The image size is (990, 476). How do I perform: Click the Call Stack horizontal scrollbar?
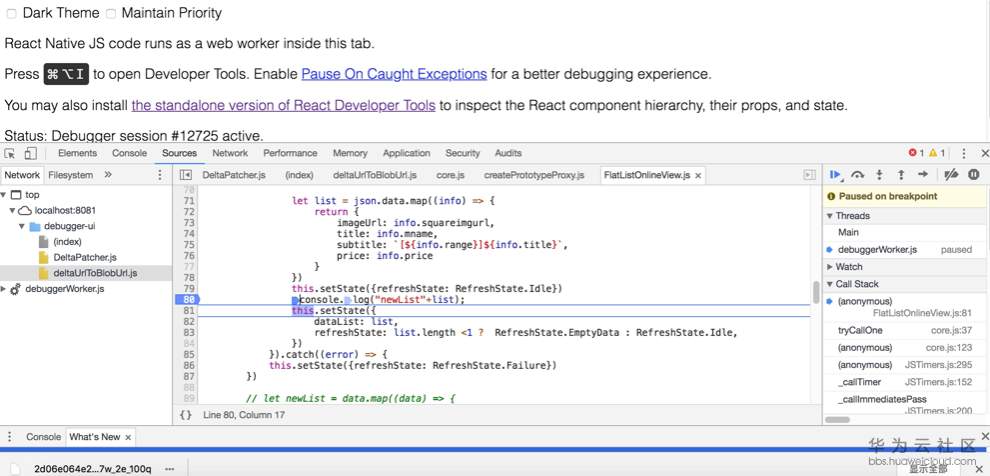838,420
